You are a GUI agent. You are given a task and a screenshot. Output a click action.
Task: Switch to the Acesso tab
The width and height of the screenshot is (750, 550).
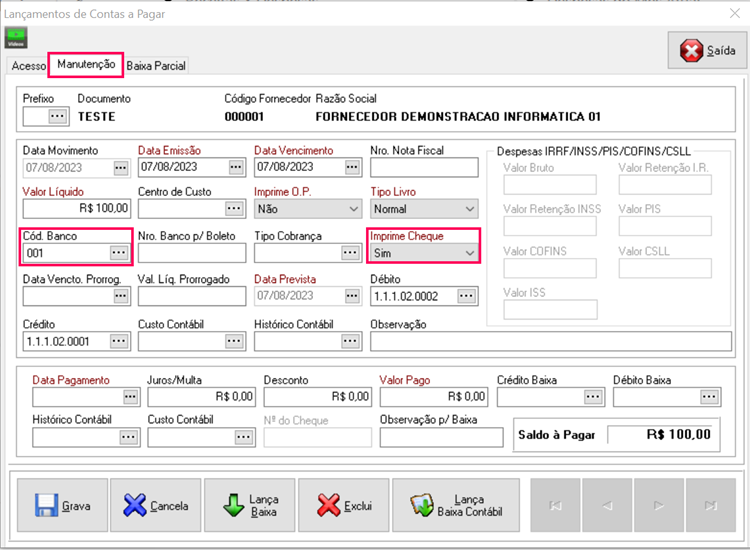(28, 66)
